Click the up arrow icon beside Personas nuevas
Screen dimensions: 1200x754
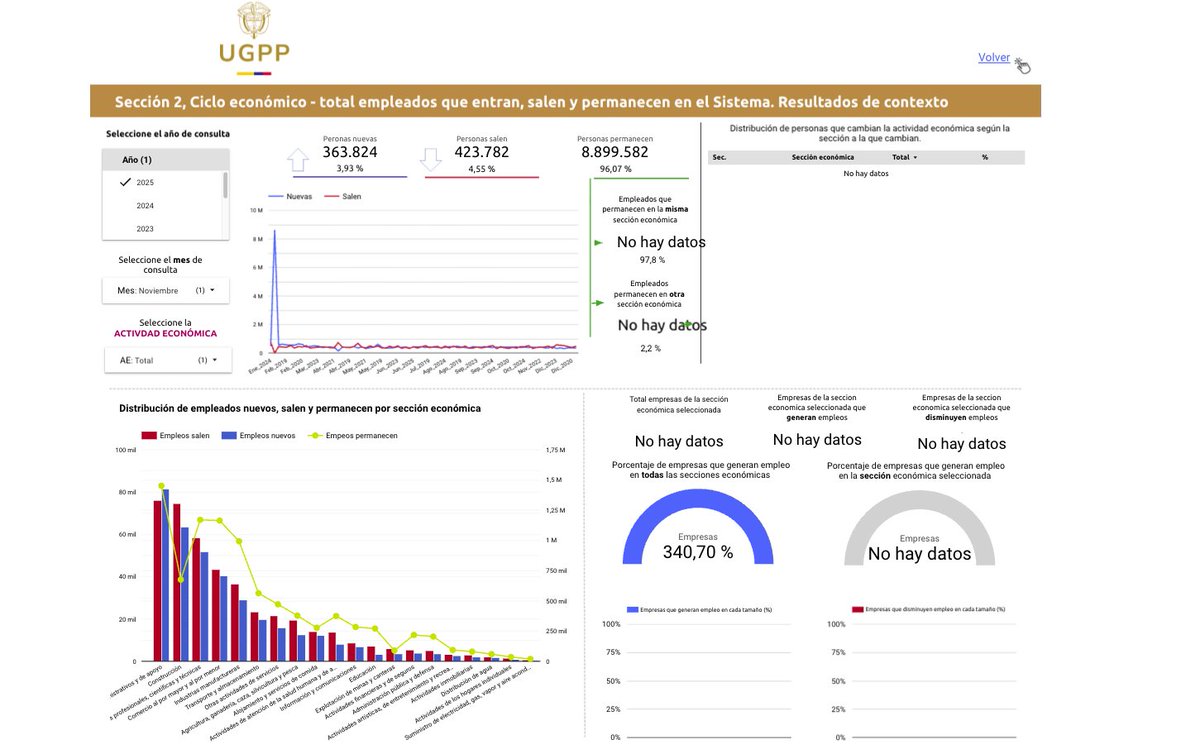[x=299, y=161]
